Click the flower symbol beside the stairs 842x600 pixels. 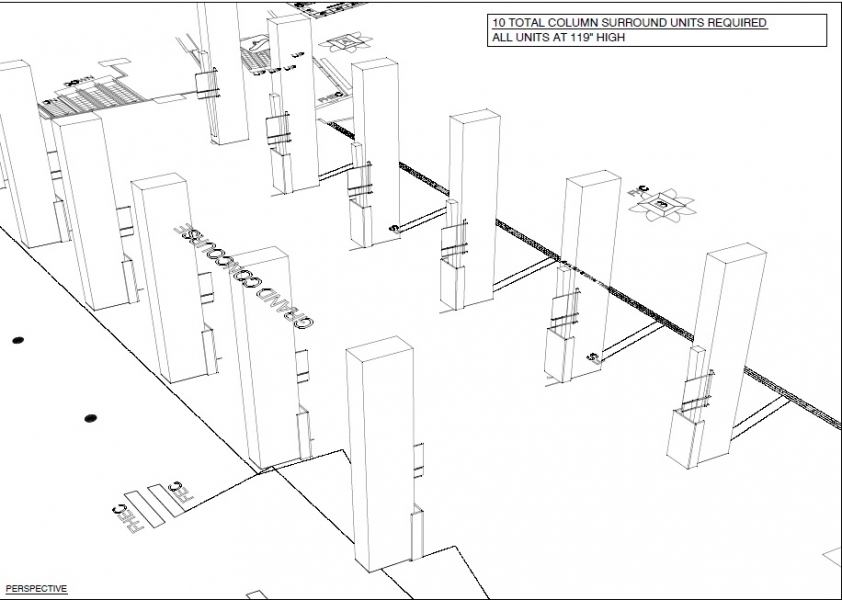(349, 43)
